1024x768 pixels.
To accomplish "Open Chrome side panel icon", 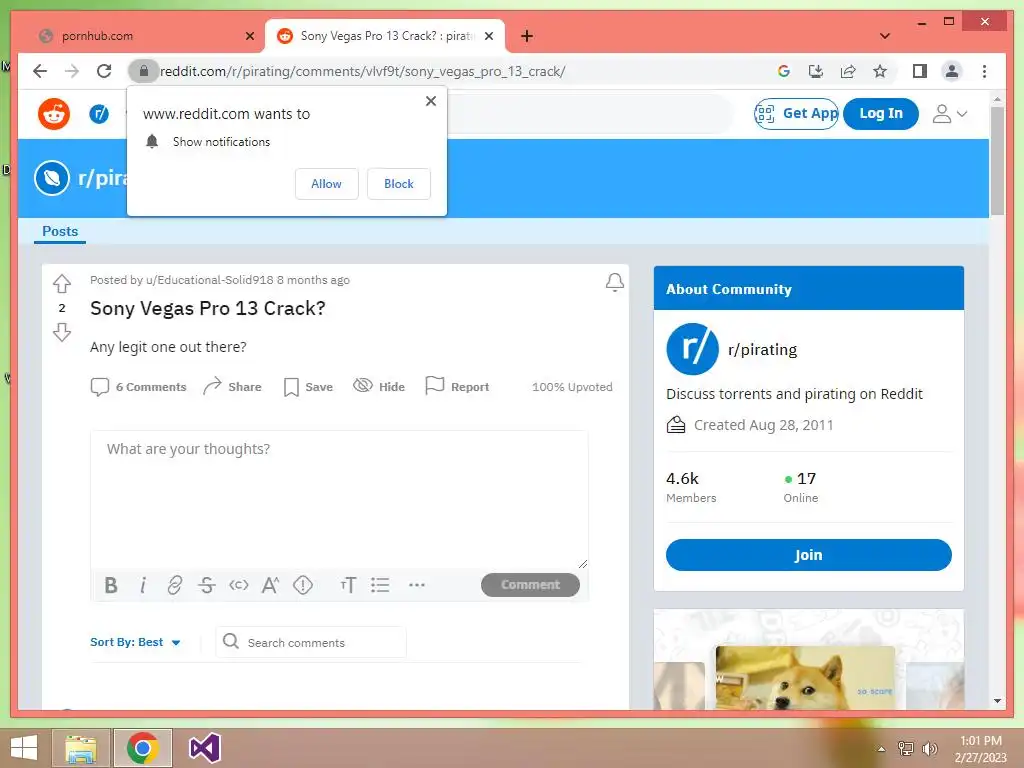I will pyautogui.click(x=920, y=71).
